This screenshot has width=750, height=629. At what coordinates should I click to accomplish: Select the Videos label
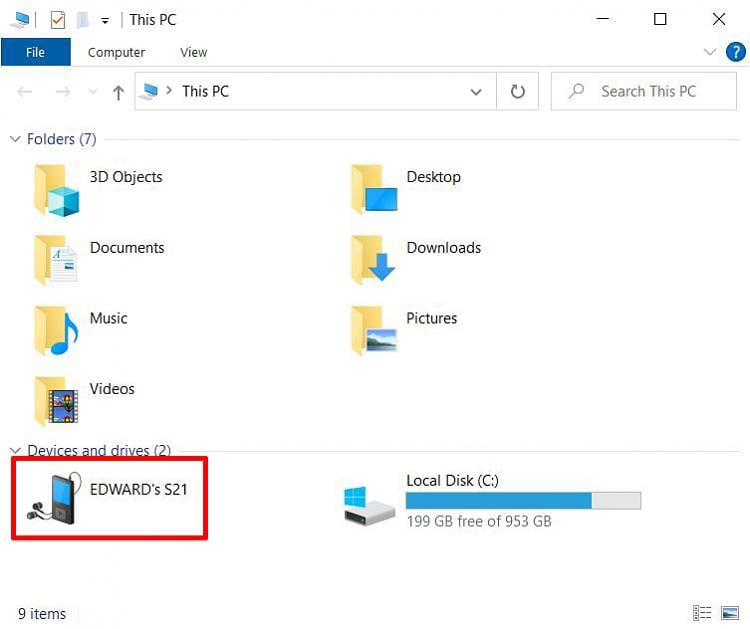click(112, 389)
